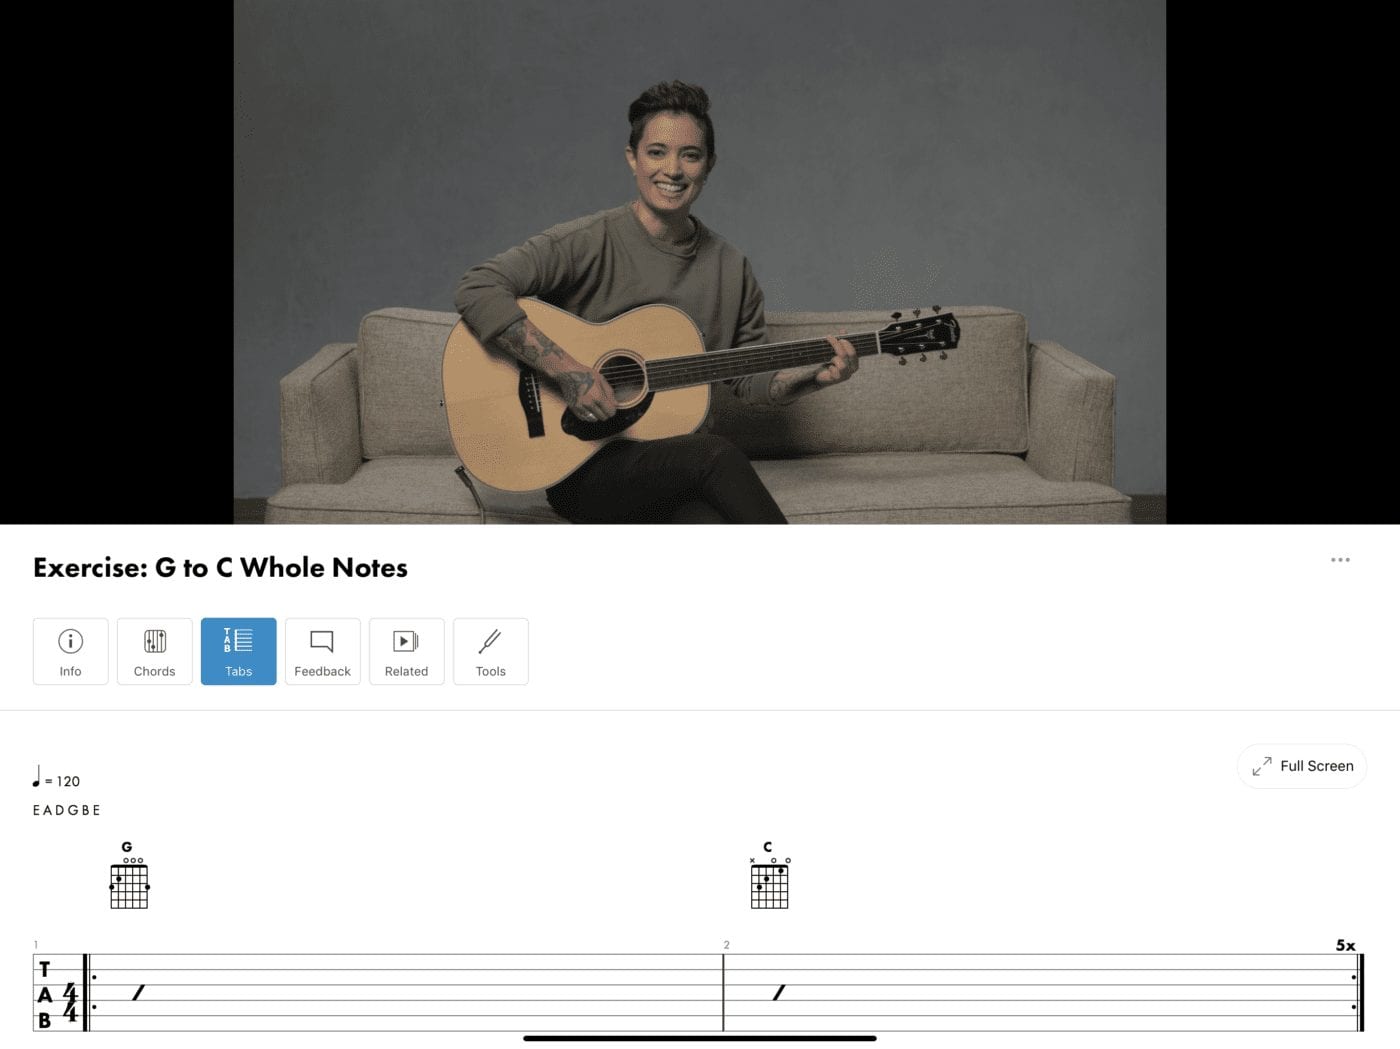The image size is (1400, 1049).
Task: Open the Feedback section
Action: tap(322, 651)
